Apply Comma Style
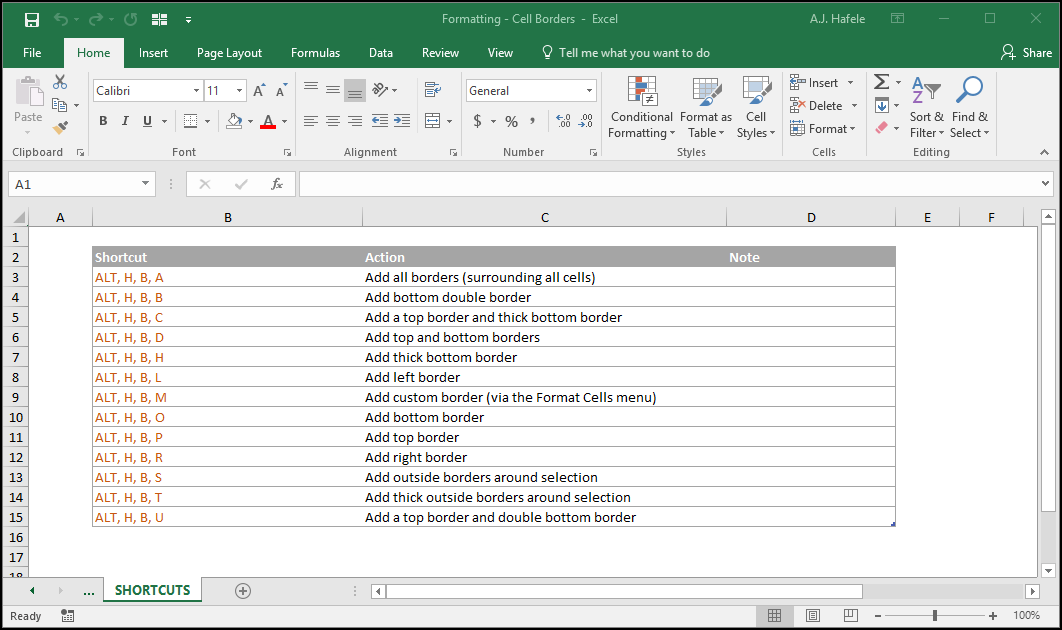 [x=532, y=121]
